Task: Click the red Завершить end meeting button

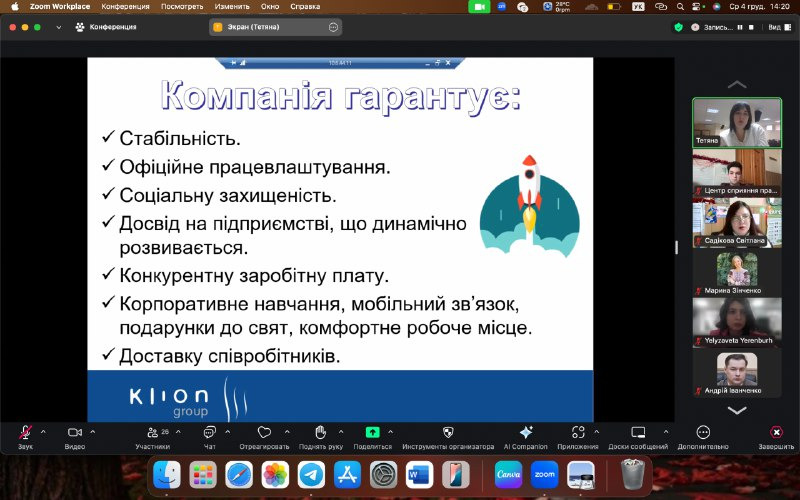Action: [x=776, y=434]
